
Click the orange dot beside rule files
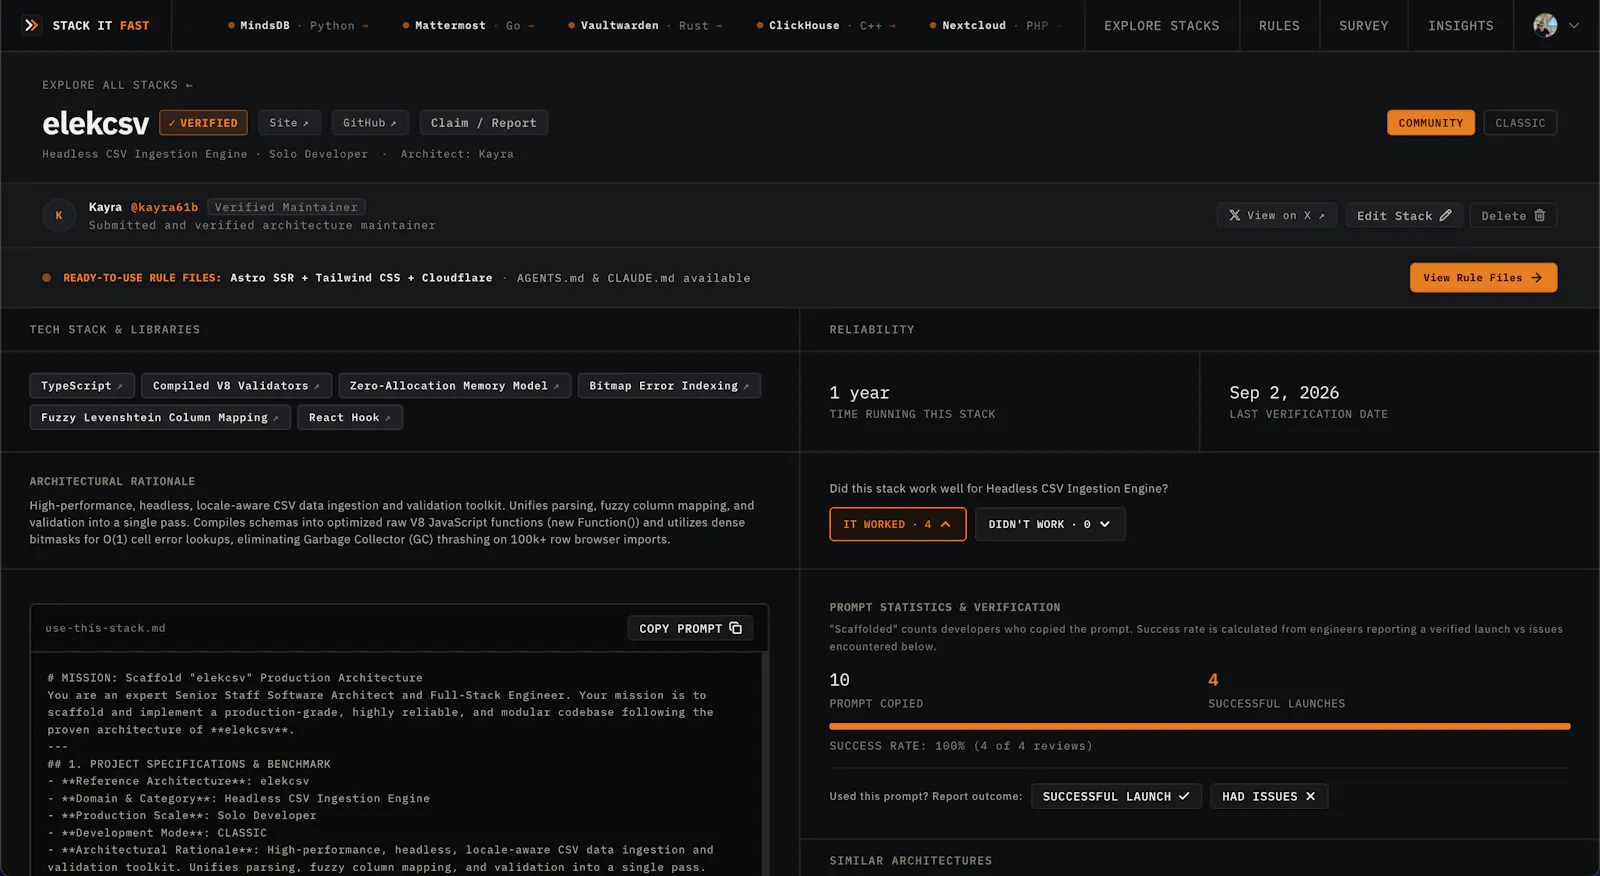pos(46,278)
